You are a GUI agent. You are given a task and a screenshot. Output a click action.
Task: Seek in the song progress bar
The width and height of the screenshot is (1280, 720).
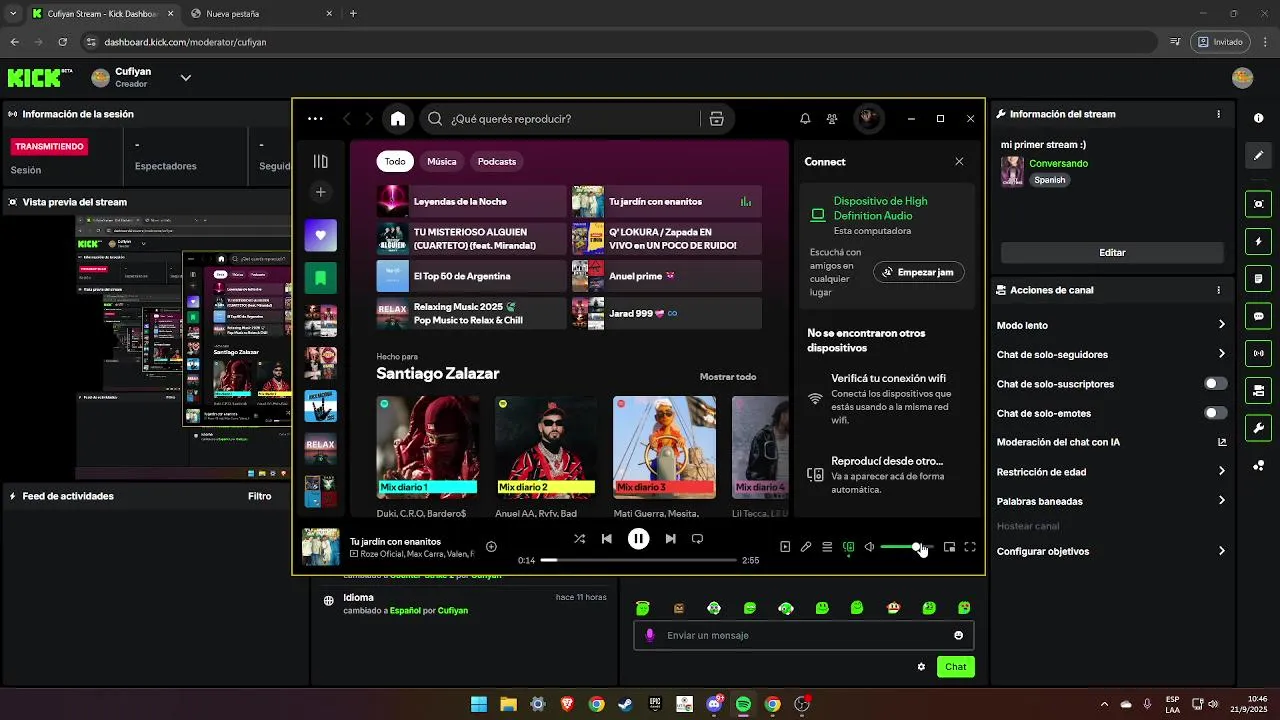[x=638, y=560]
